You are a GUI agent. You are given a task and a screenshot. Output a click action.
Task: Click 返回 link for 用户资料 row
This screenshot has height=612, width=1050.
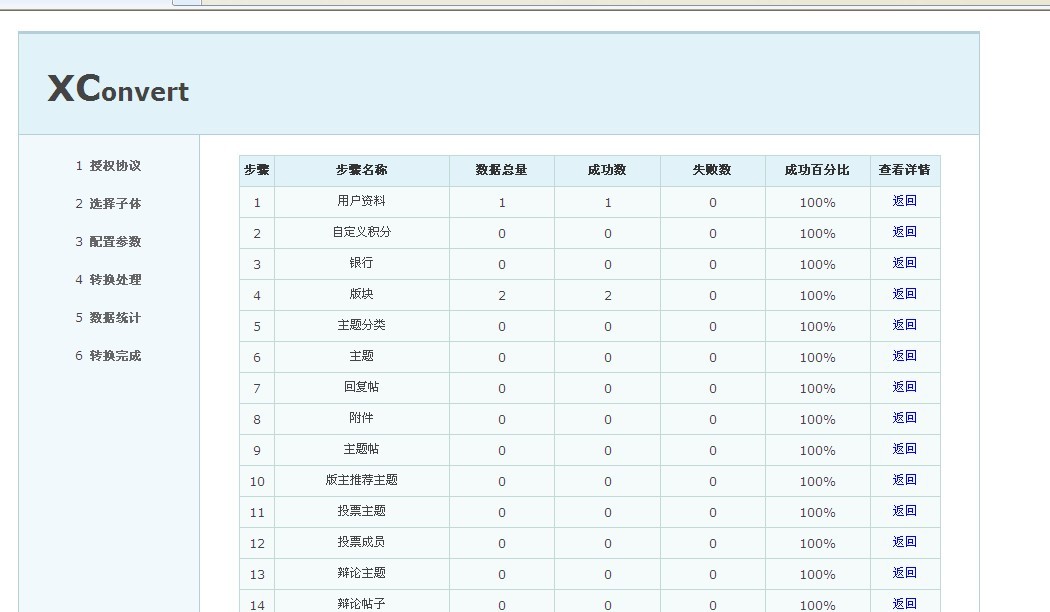(x=905, y=201)
